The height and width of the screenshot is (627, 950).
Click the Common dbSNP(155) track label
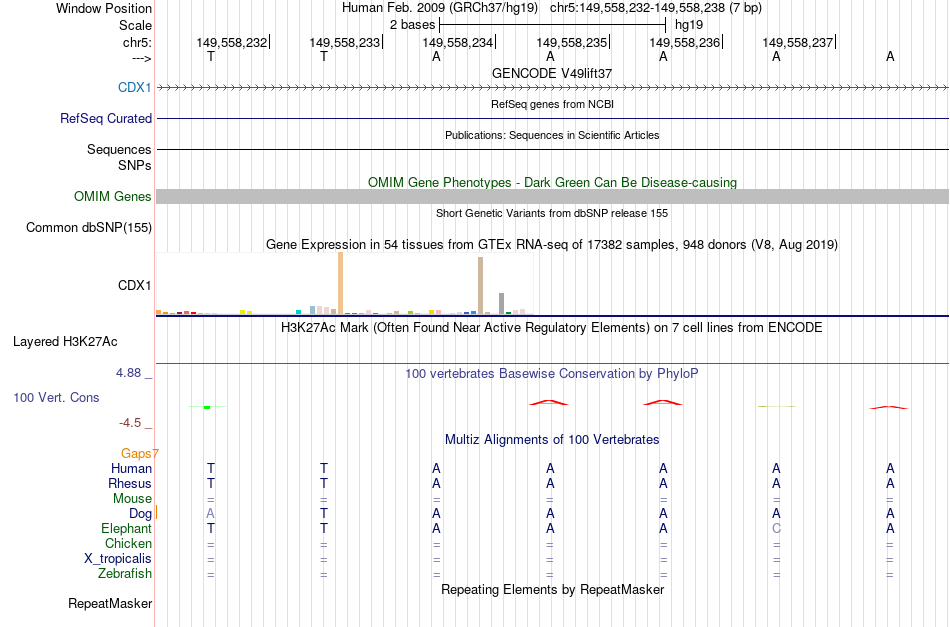[x=89, y=227]
